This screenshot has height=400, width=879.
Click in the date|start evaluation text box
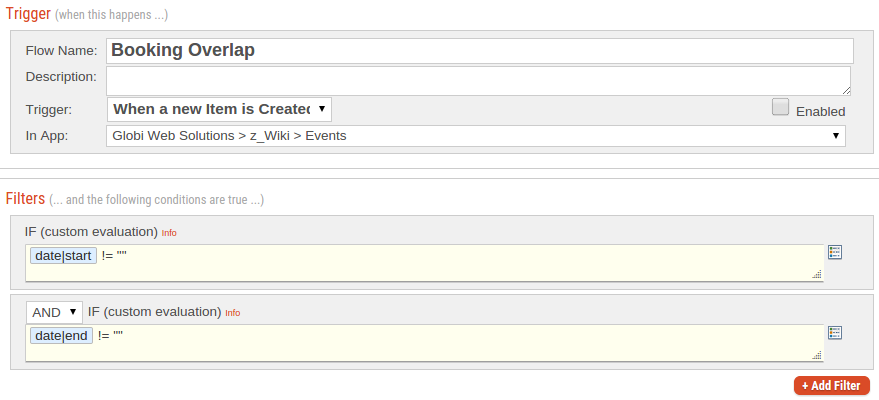coord(424,263)
